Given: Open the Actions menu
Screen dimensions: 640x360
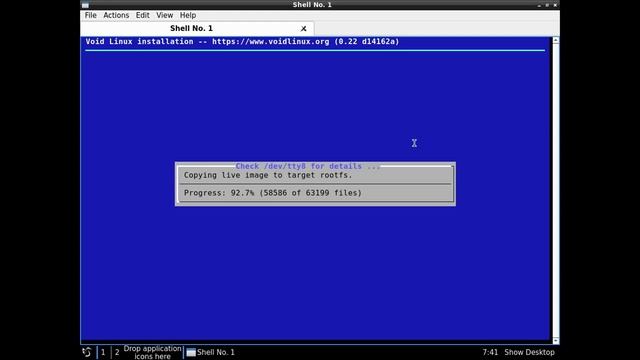Looking at the screenshot, I should 116,15.
